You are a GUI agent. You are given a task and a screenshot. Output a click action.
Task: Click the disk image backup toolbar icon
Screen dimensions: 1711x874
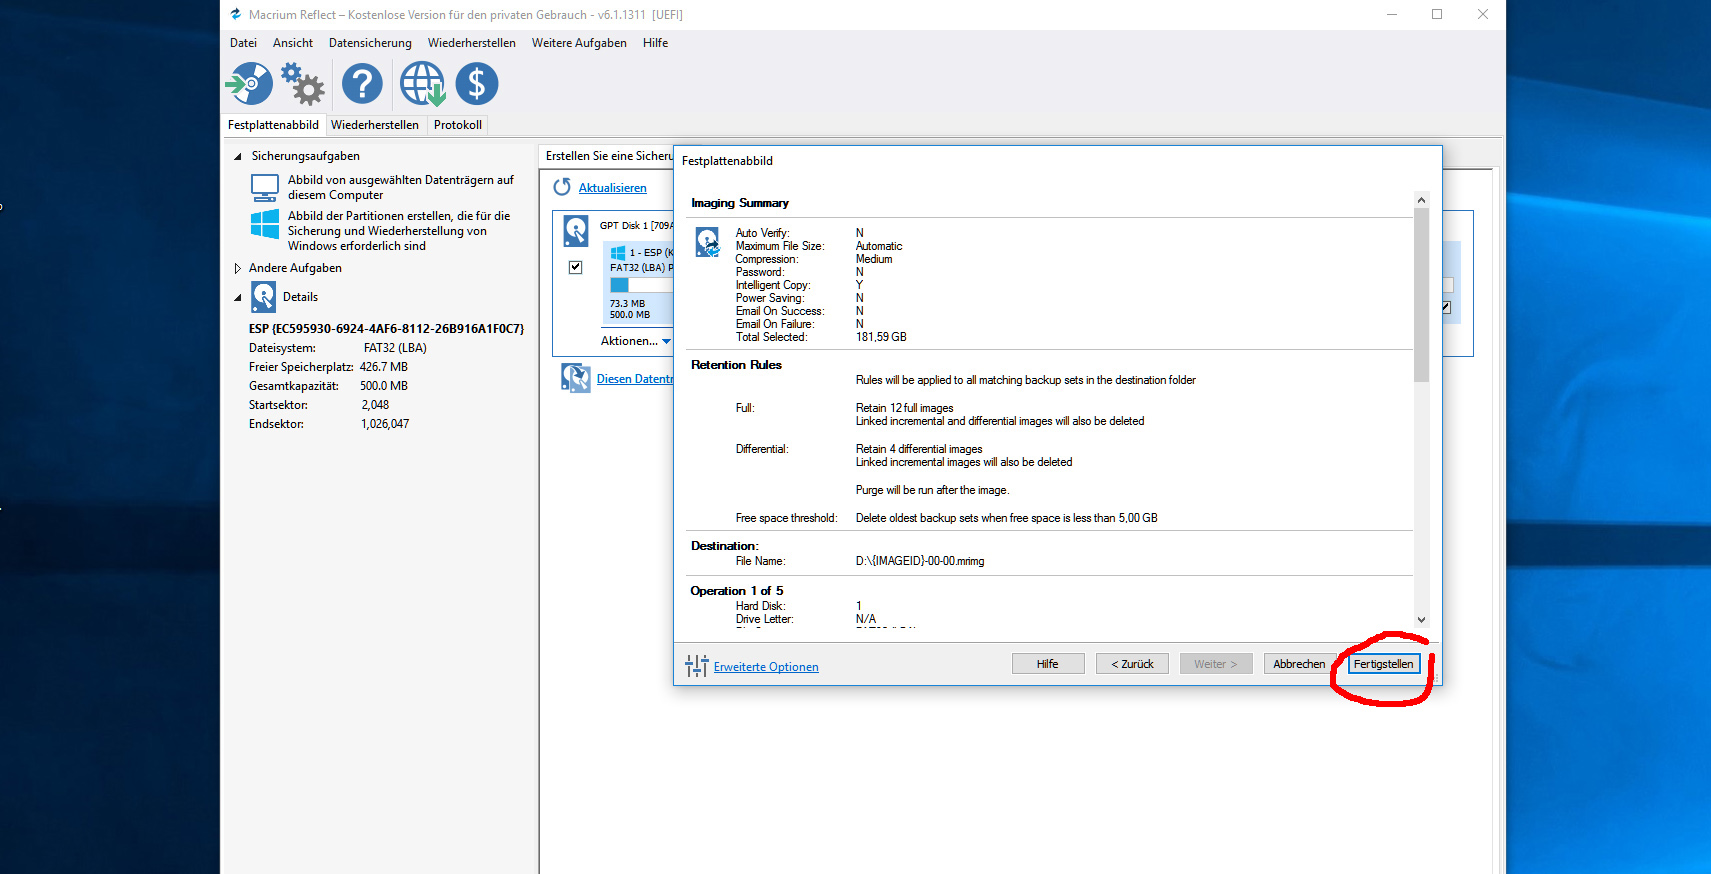pos(249,84)
